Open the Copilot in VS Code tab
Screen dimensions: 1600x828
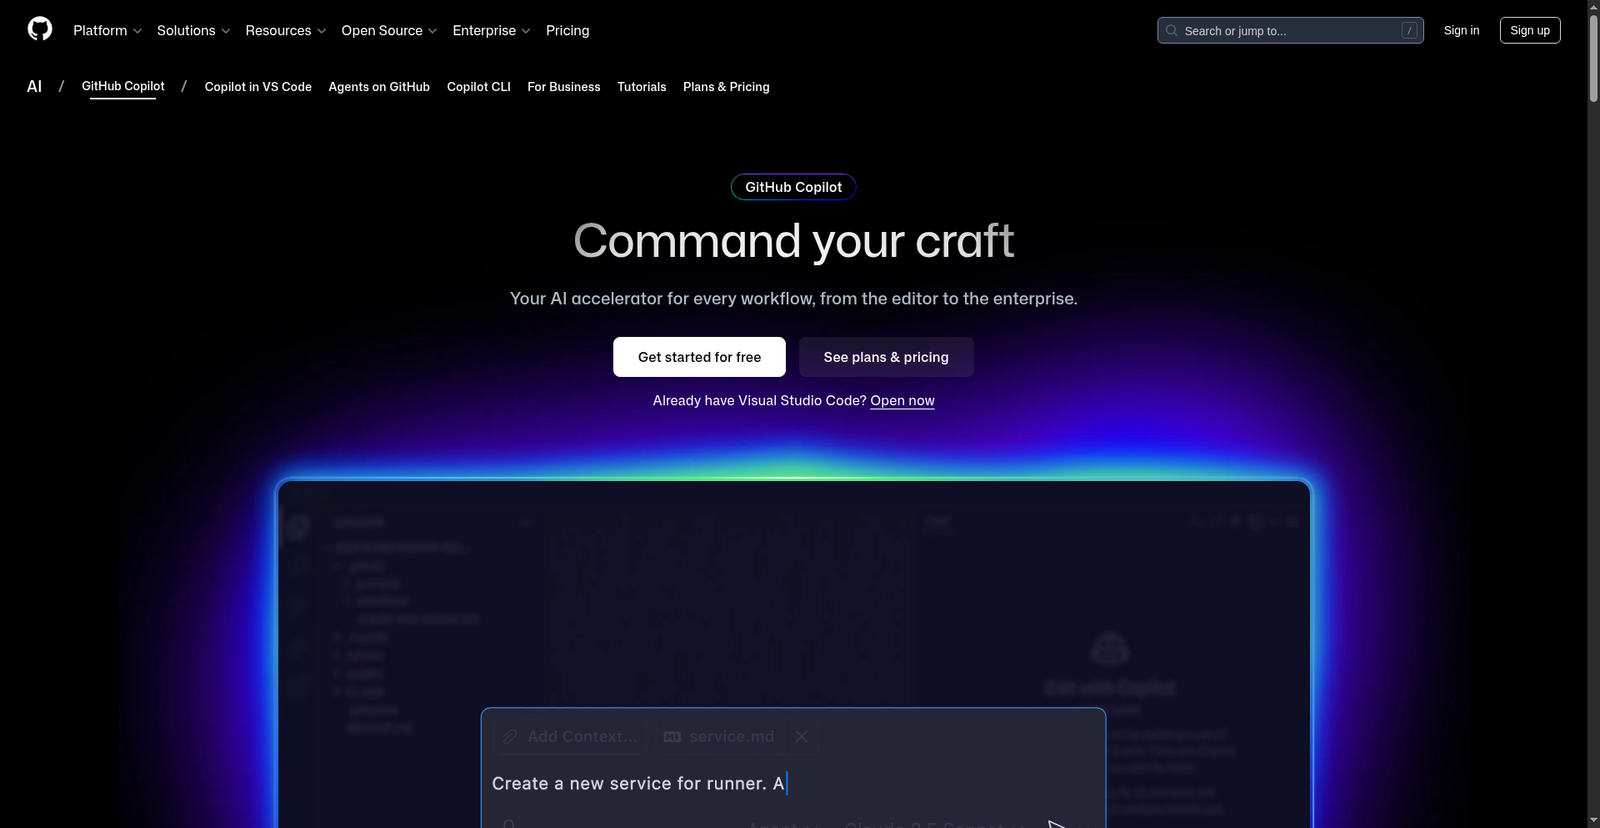tap(258, 87)
